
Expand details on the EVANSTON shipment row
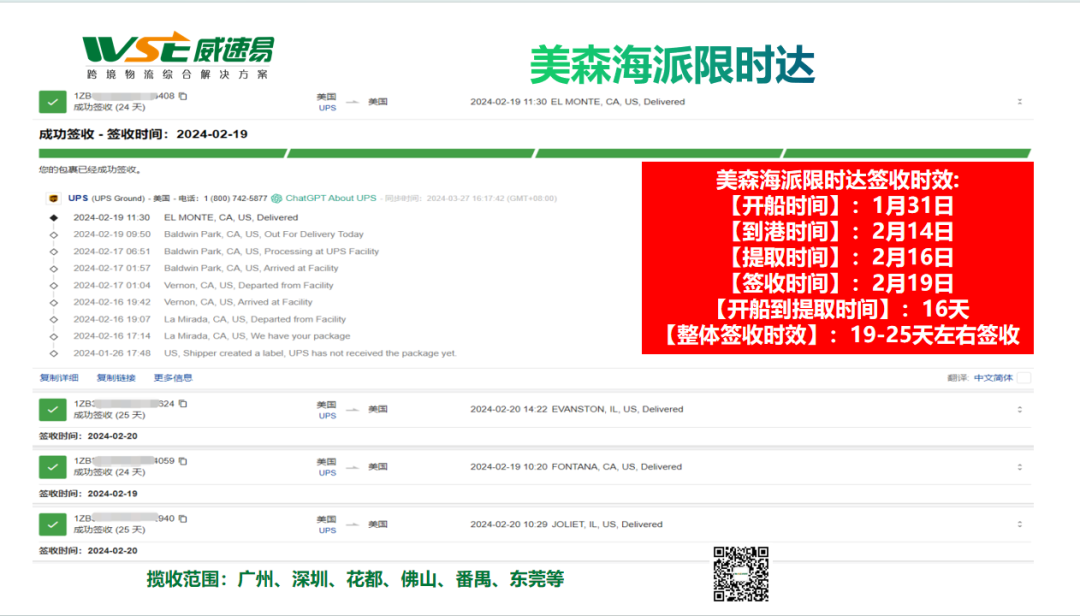pyautogui.click(x=1019, y=408)
